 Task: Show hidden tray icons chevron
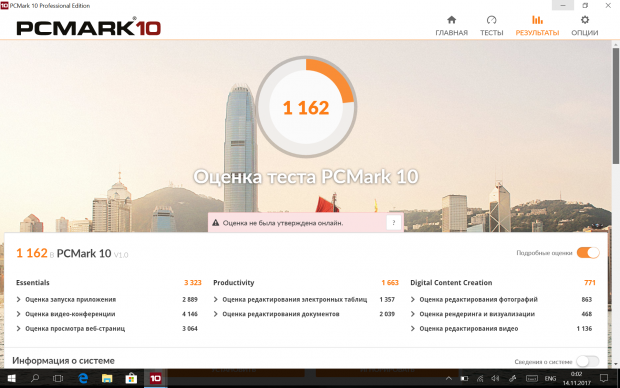(x=448, y=379)
